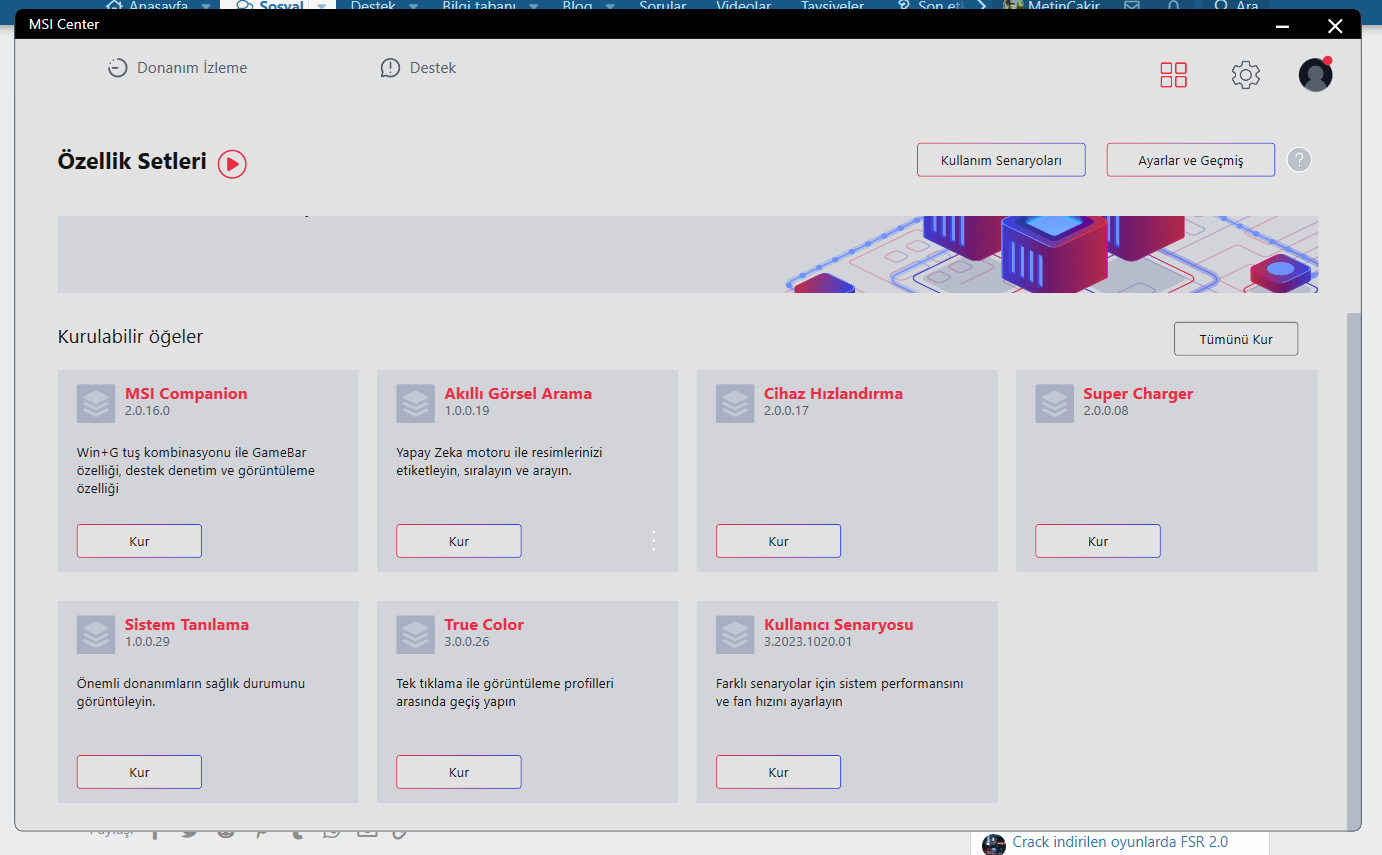Screen dimensions: 1382x855
Task: Open three-dot menu on Akıllı Görsel Arama card
Action: pyautogui.click(x=654, y=541)
